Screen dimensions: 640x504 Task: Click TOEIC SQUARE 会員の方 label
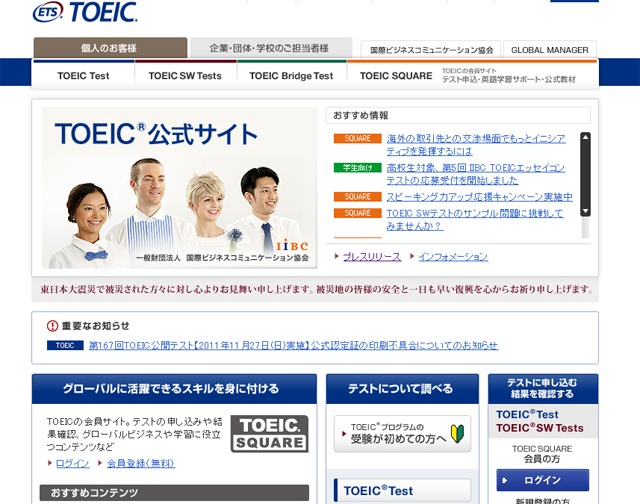tap(542, 454)
